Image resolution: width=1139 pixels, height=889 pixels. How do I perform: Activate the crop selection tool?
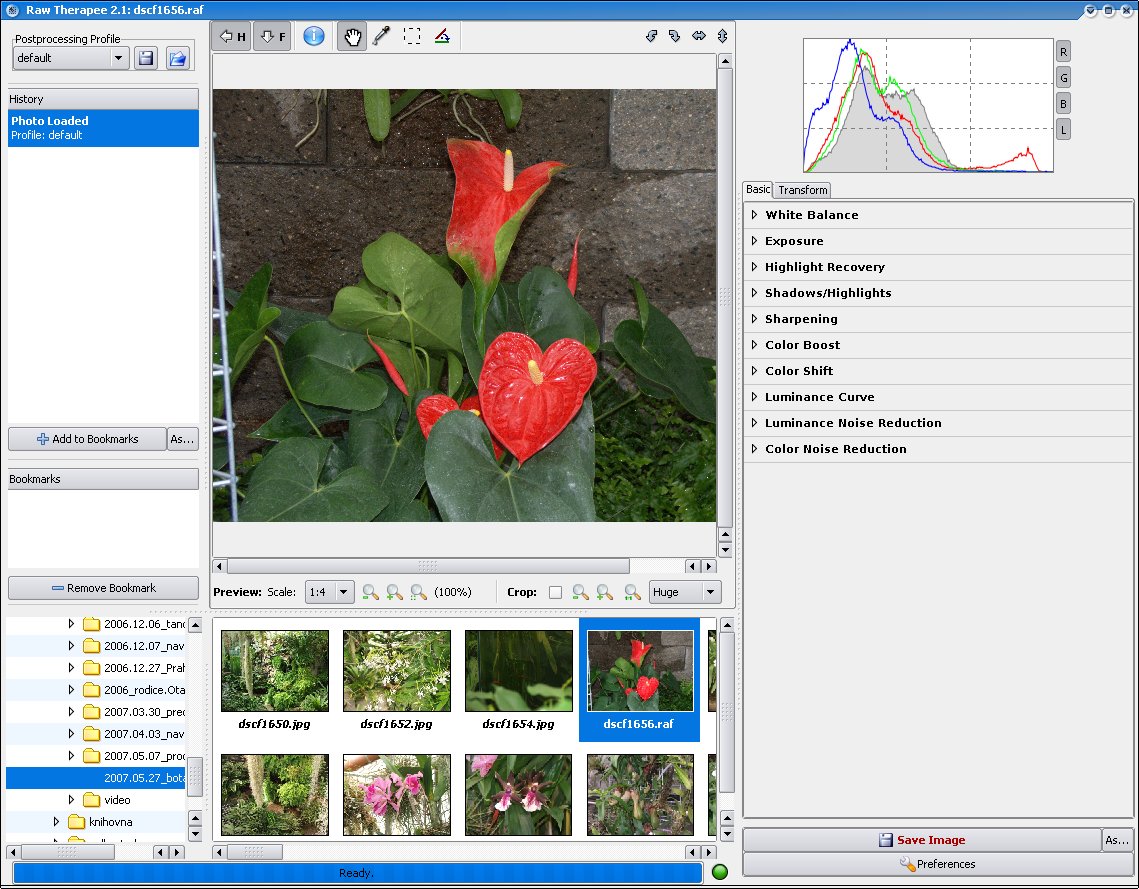411,37
